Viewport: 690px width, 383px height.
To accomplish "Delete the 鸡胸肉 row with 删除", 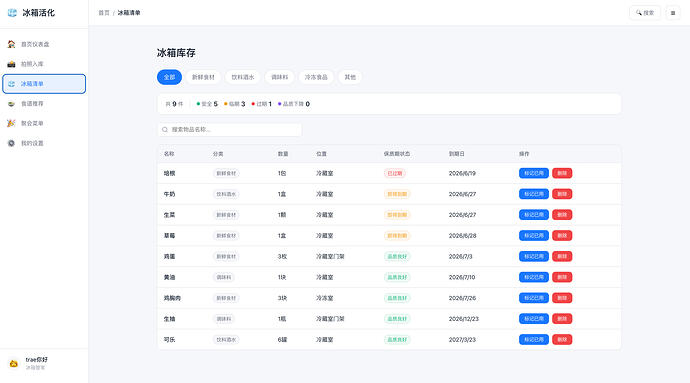I will tap(562, 298).
